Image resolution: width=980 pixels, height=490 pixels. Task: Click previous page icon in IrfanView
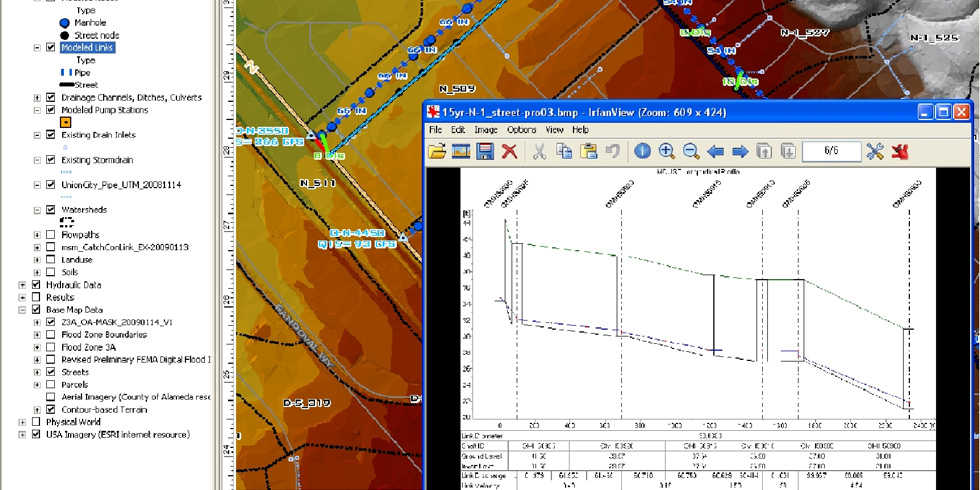764,151
